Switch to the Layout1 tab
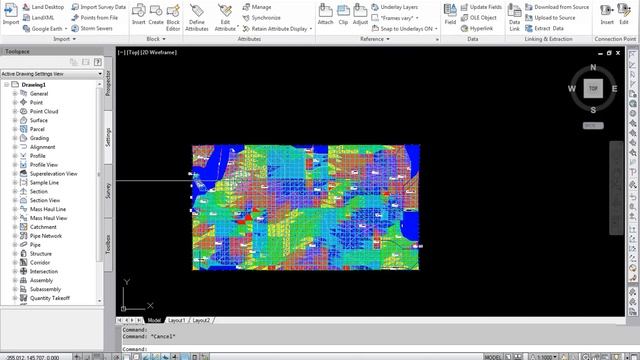This screenshot has width=640, height=360. 177,320
